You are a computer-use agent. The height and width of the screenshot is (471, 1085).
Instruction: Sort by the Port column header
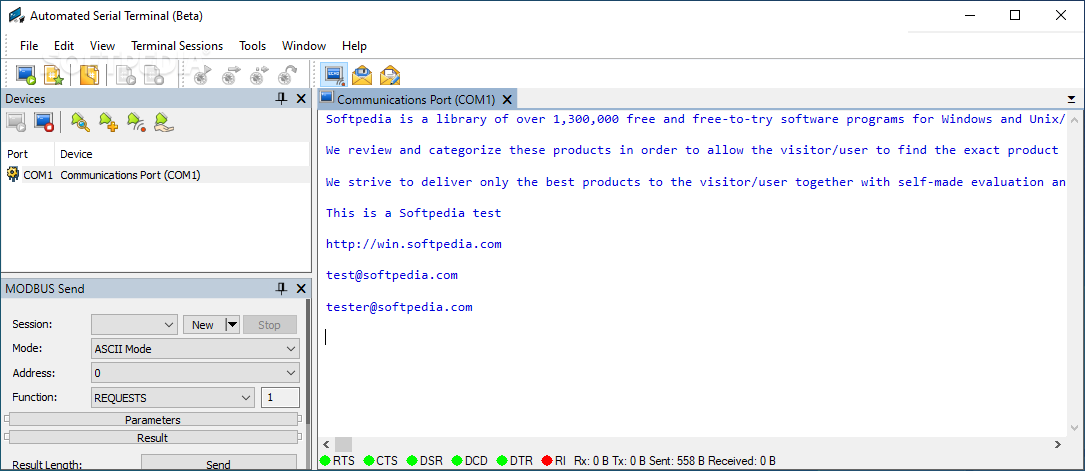(x=28, y=154)
